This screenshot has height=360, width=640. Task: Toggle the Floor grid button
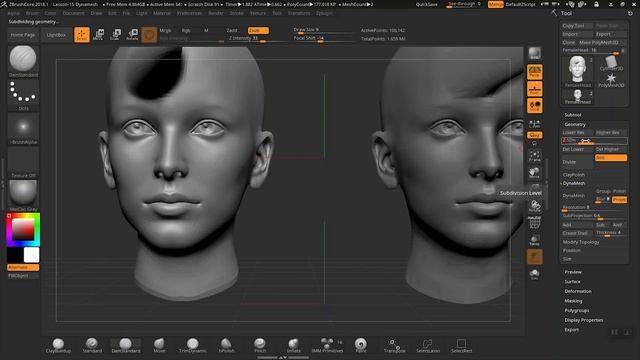[534, 89]
